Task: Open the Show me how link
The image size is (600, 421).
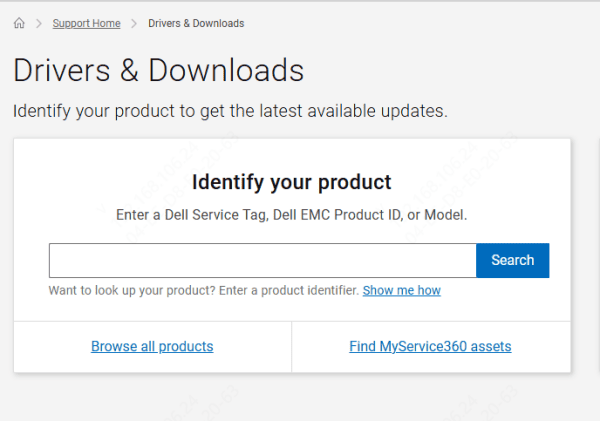Action: tap(401, 291)
